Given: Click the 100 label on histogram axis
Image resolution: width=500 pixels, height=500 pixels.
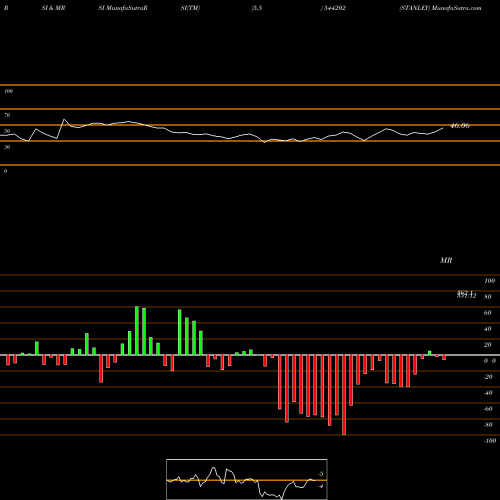Looking at the screenshot, I should click(x=490, y=281).
